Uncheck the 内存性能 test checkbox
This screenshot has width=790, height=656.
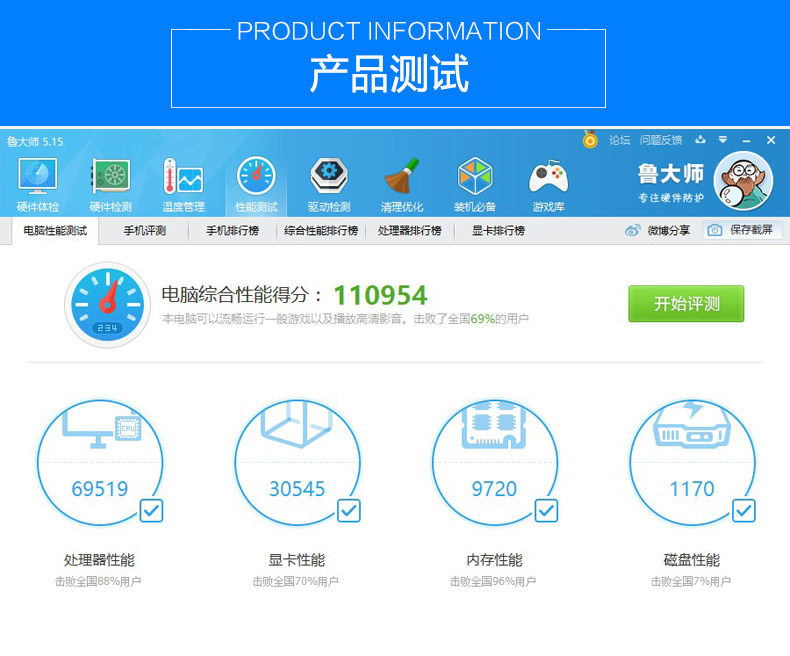point(546,510)
